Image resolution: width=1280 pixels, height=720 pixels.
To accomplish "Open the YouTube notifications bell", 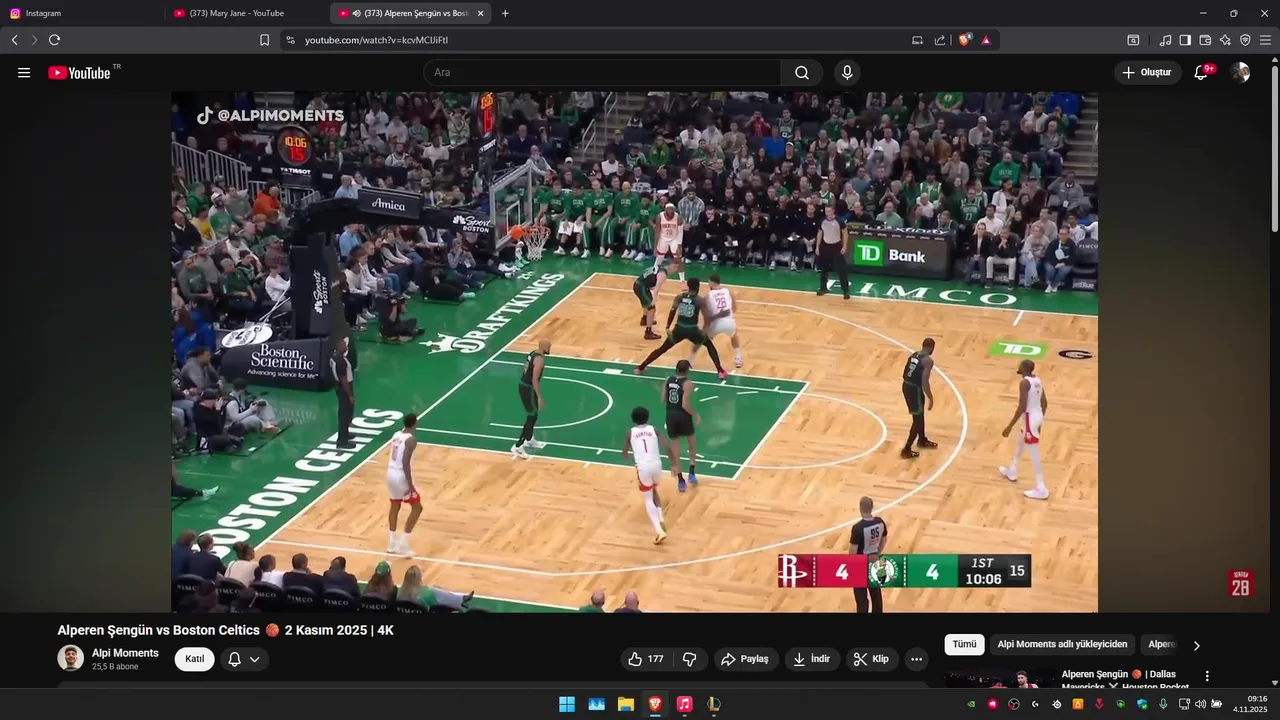I will pyautogui.click(x=1201, y=73).
